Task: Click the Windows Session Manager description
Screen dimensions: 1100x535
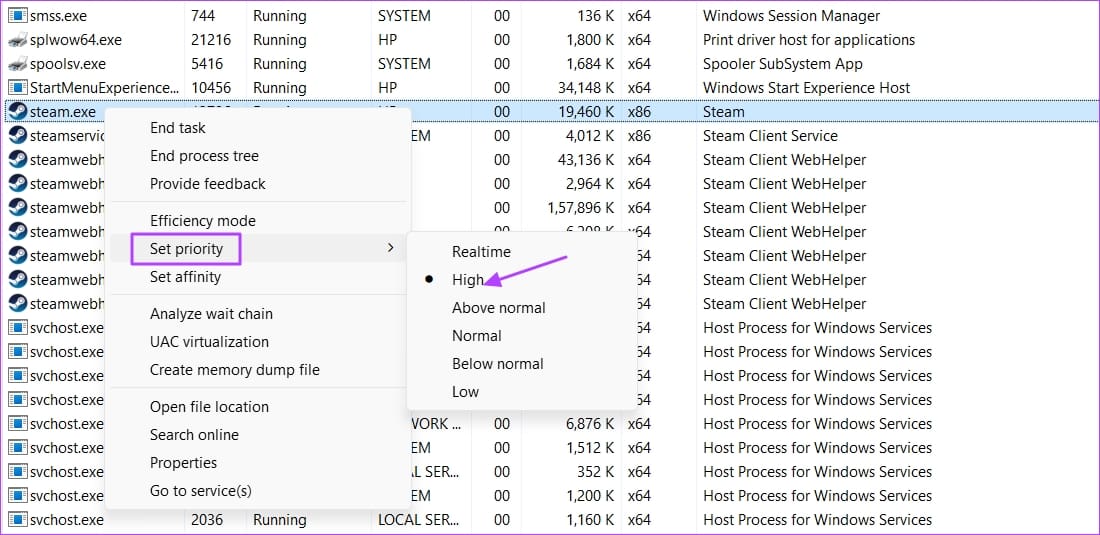Action: pyautogui.click(x=791, y=16)
